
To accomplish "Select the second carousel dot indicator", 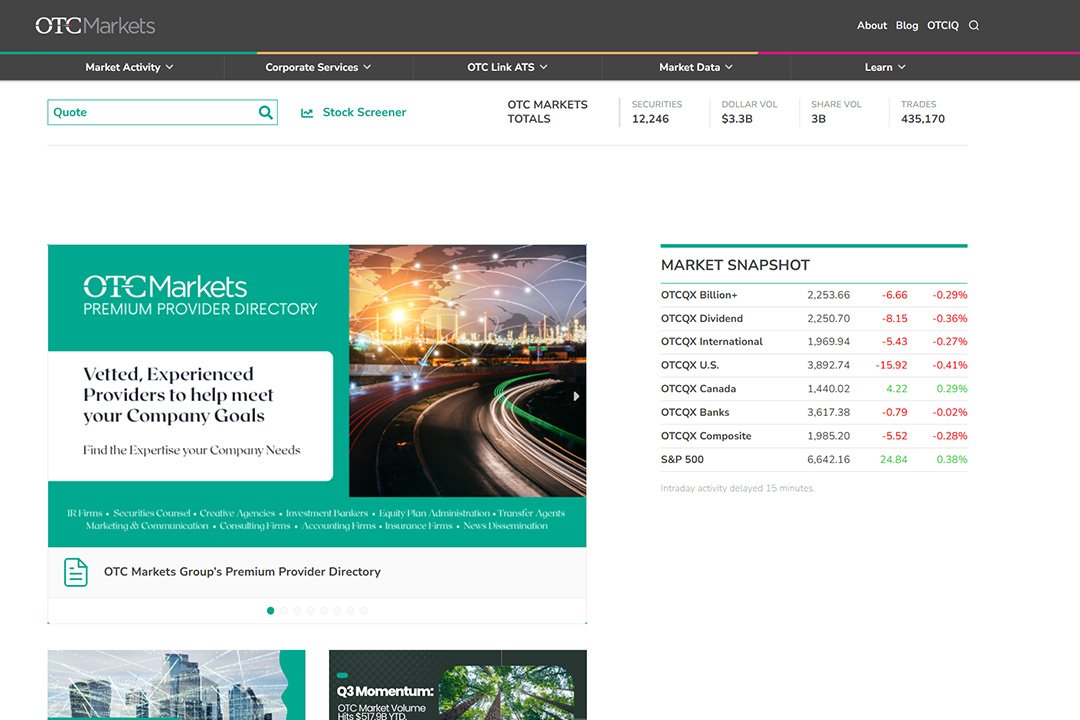I will (x=284, y=610).
